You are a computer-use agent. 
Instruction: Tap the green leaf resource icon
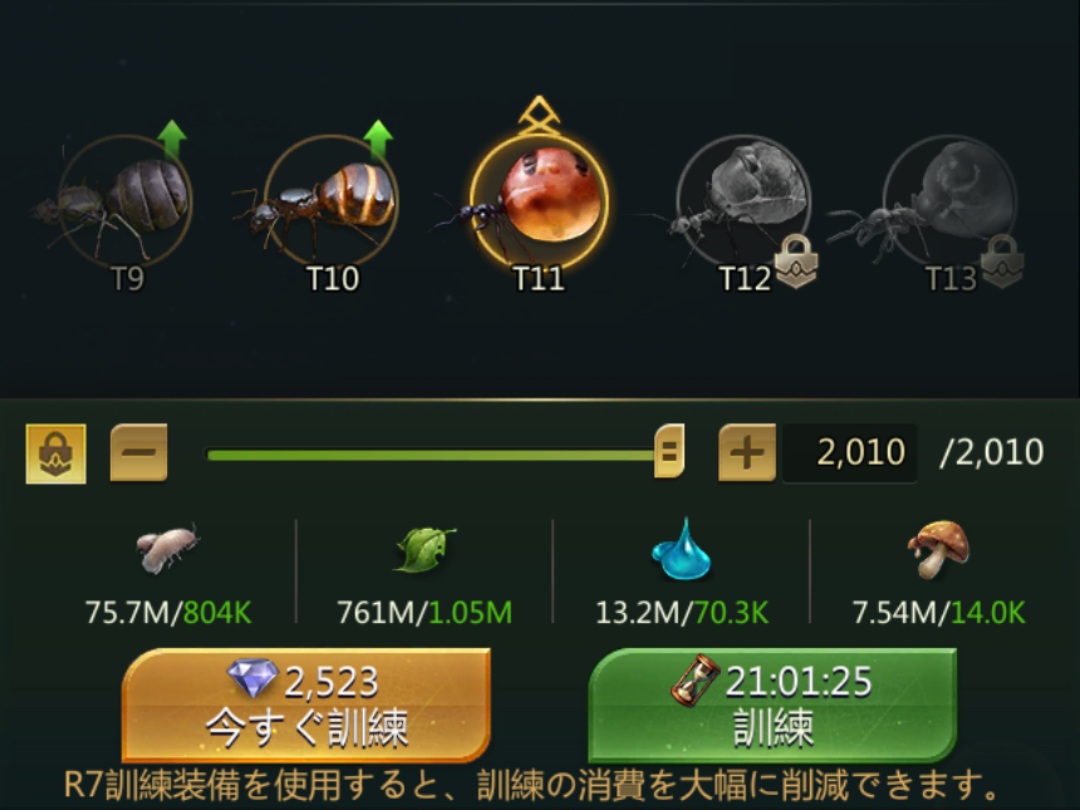[x=425, y=550]
